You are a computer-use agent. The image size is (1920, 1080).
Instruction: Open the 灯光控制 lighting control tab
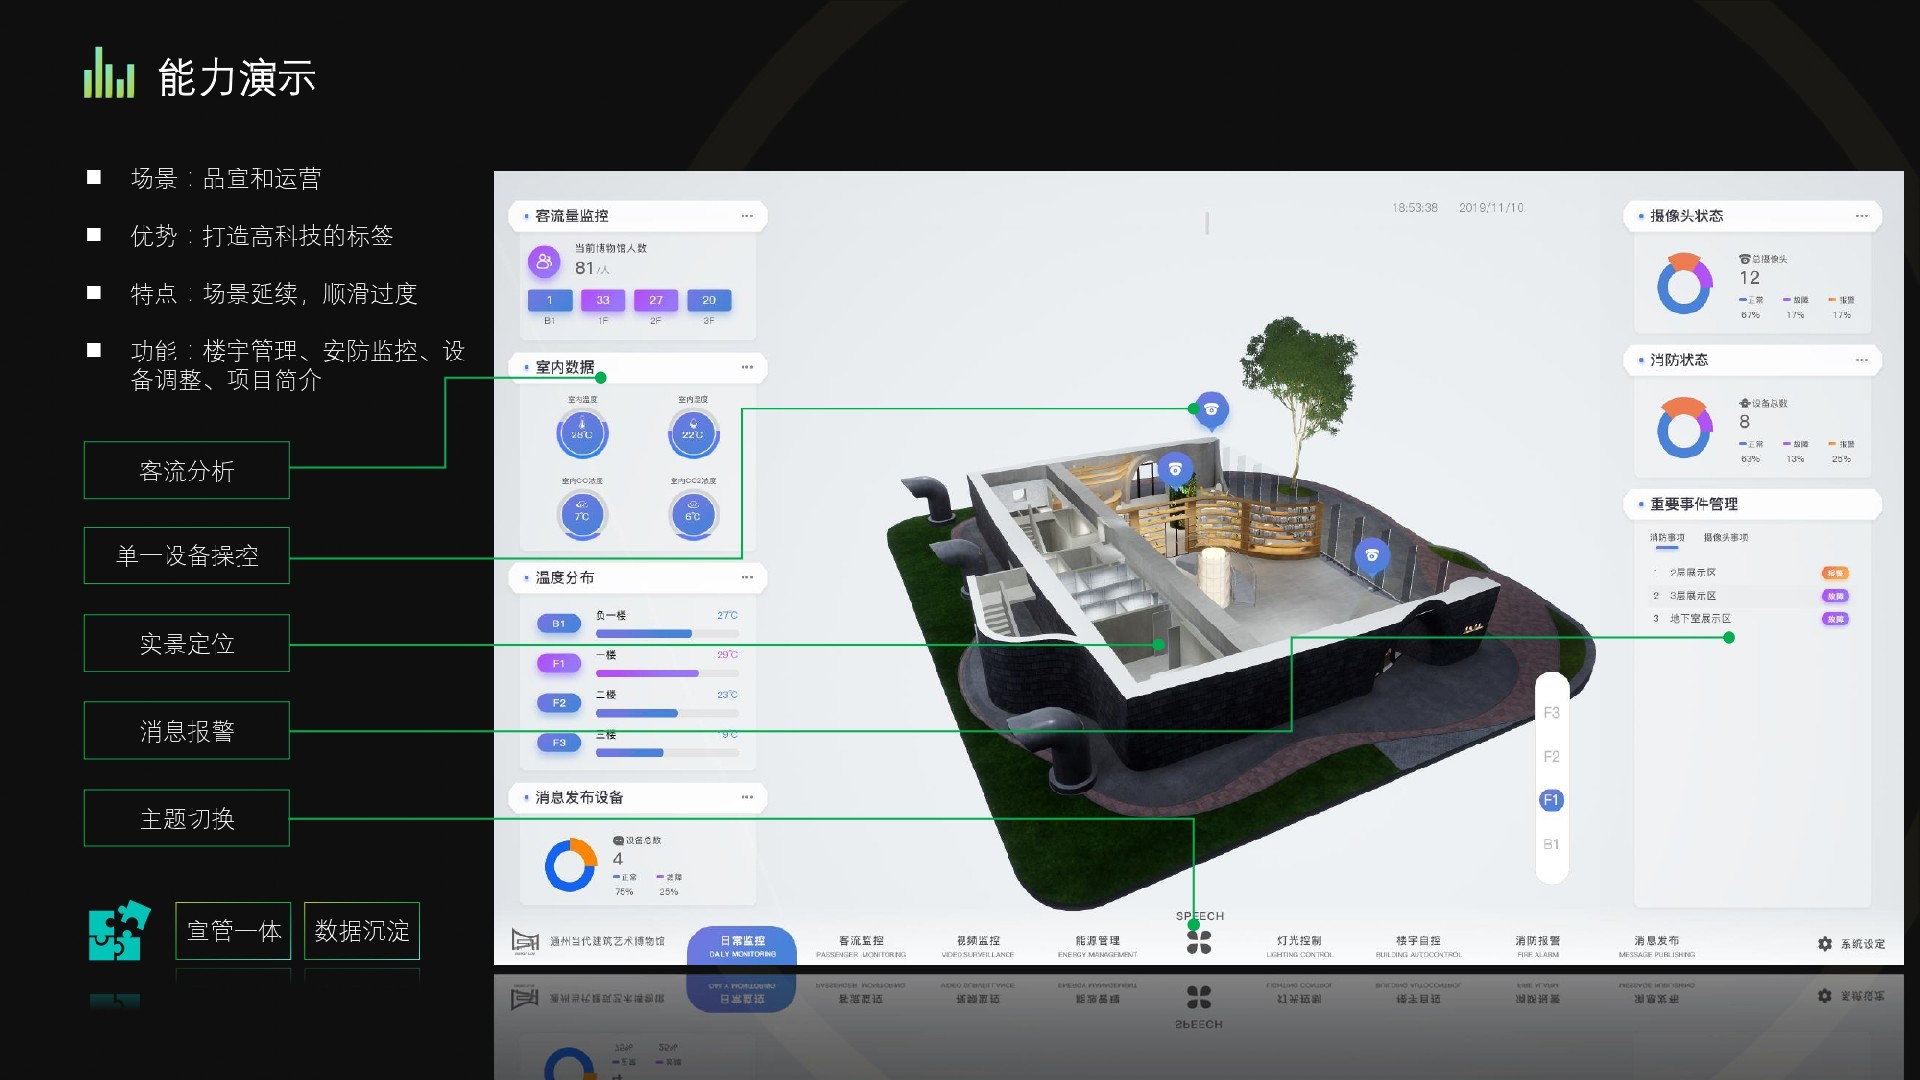point(1299,946)
